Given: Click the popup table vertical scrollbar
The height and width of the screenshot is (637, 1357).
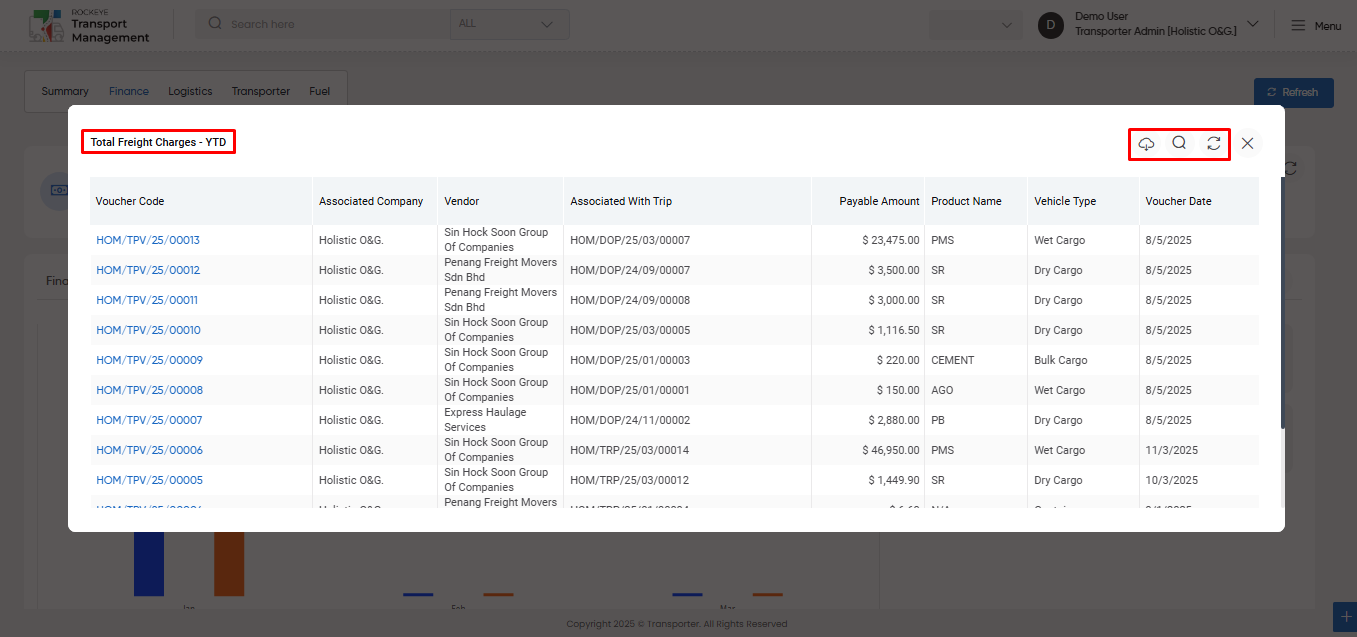Looking at the screenshot, I should point(1283,340).
